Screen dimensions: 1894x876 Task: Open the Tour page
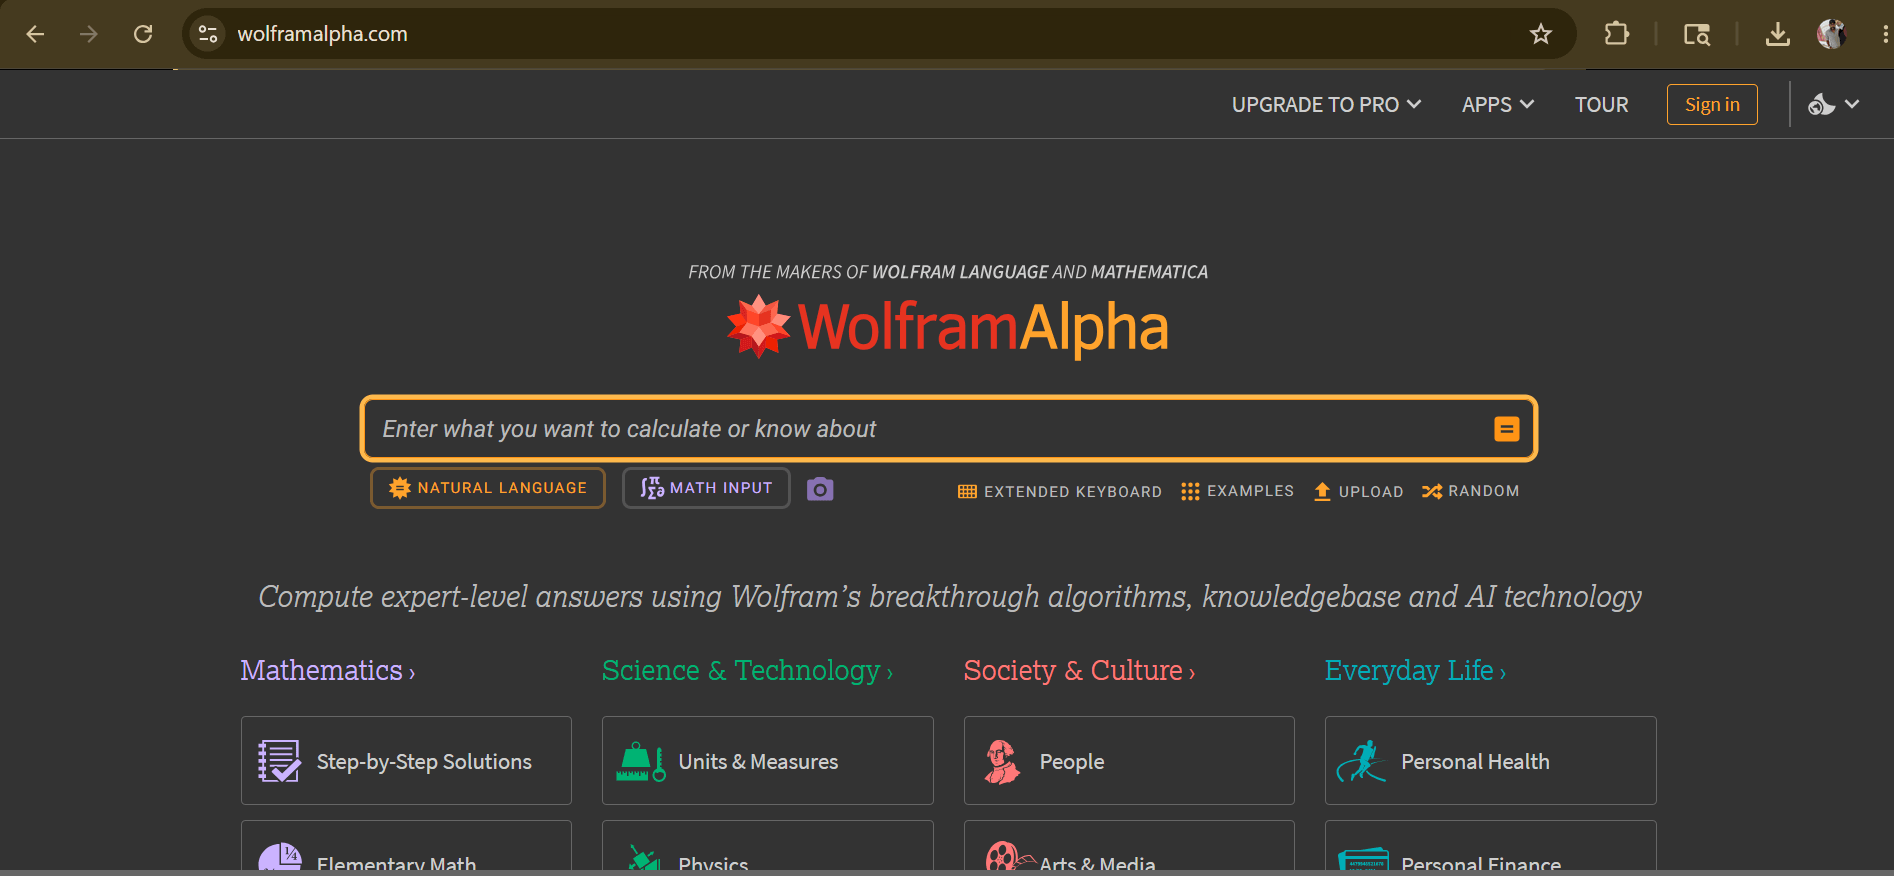1601,105
